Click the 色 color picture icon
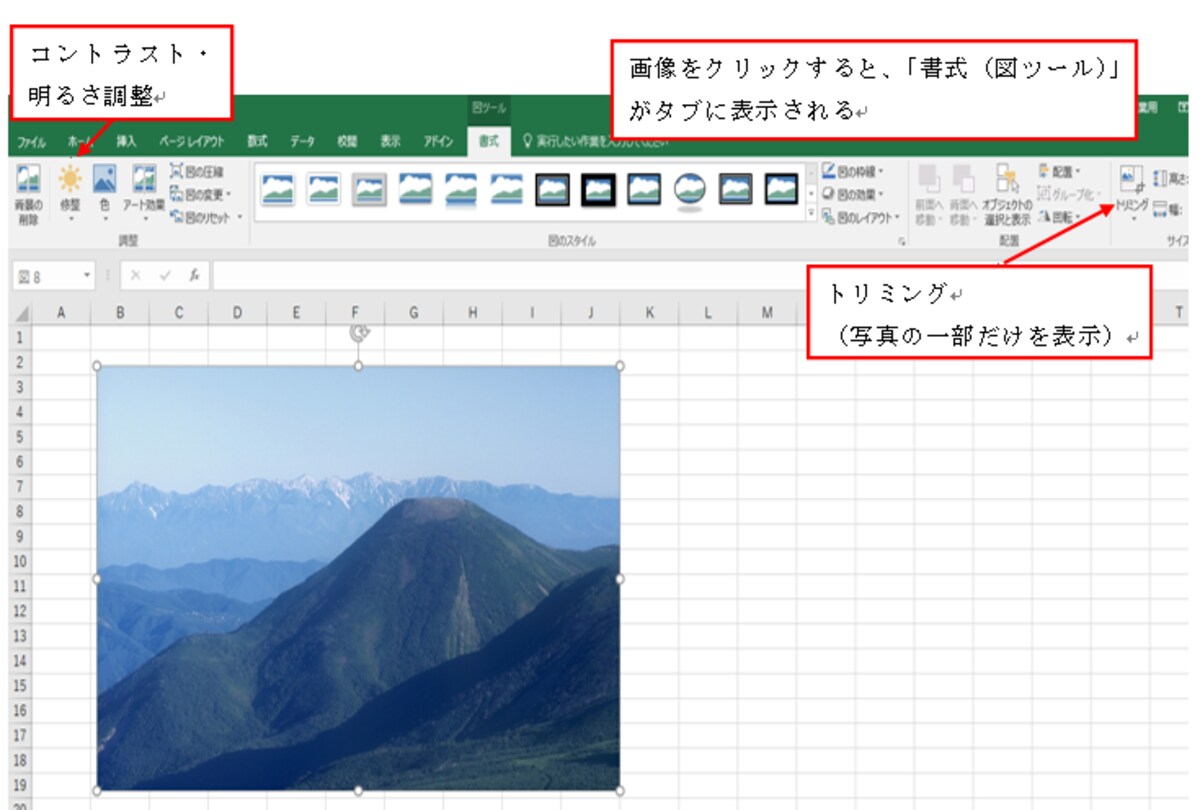The image size is (1200, 810). click(105, 180)
